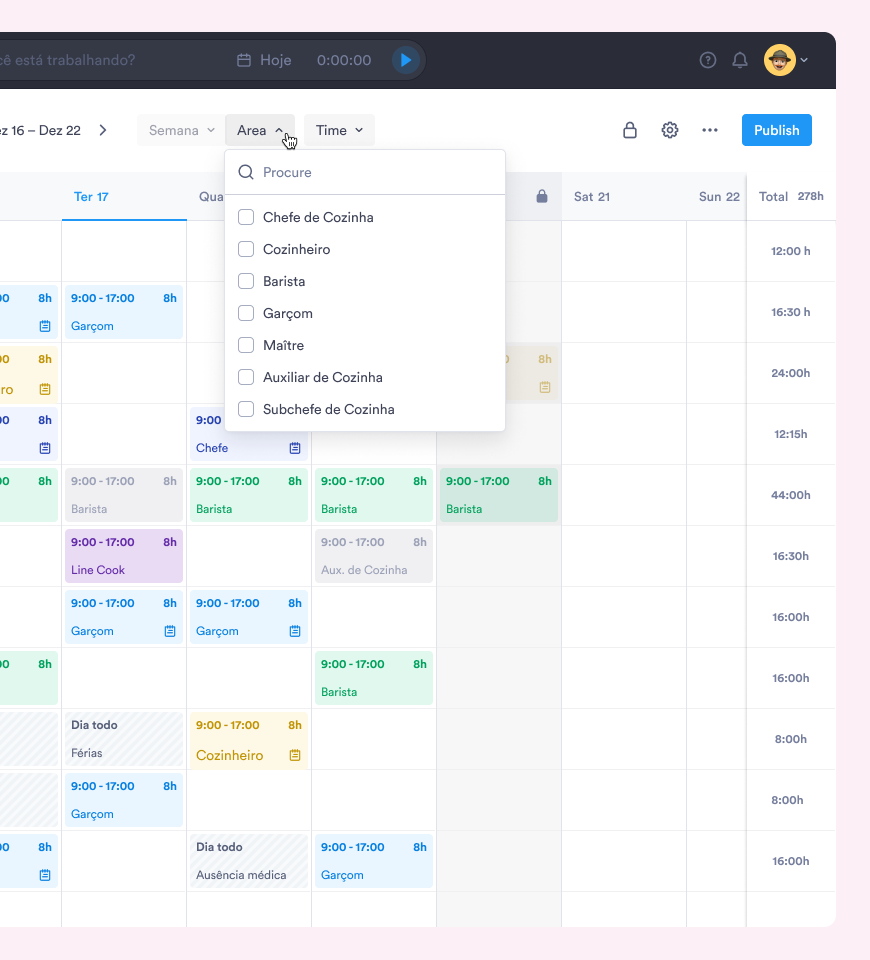Image resolution: width=870 pixels, height=960 pixels.
Task: Enable the Maître checkbox
Action: [x=246, y=345]
